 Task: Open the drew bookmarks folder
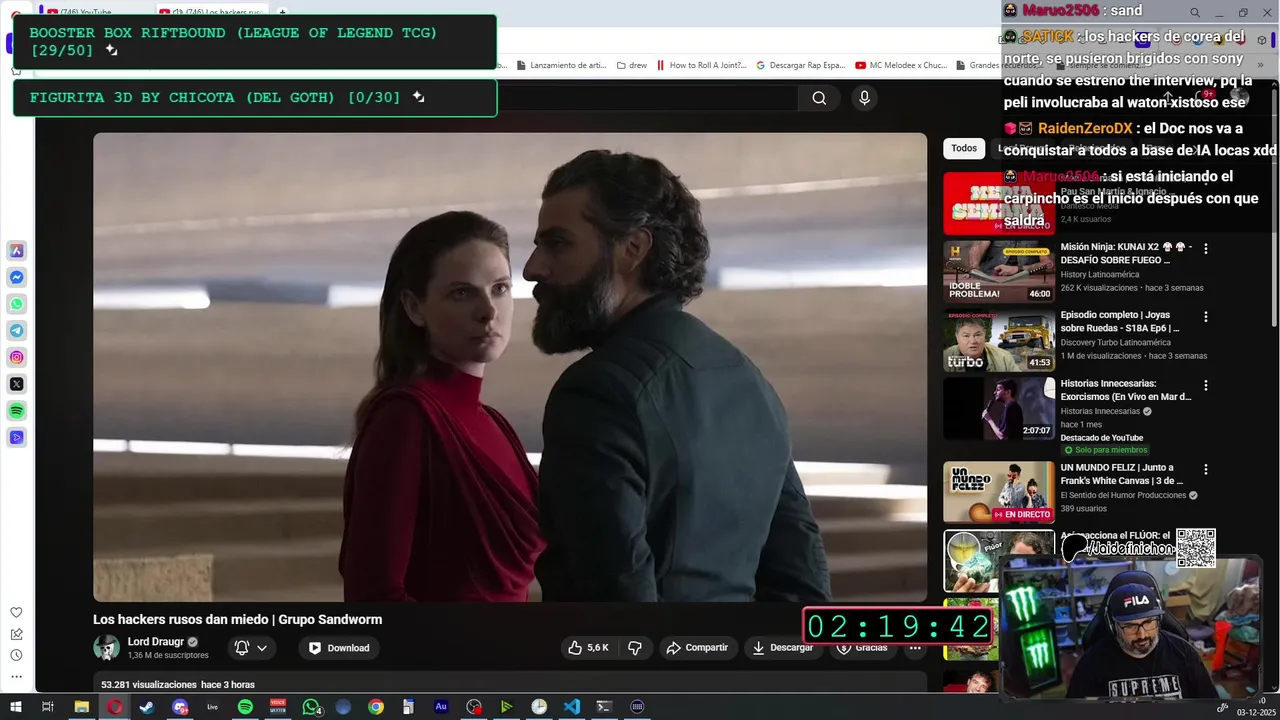[x=632, y=65]
